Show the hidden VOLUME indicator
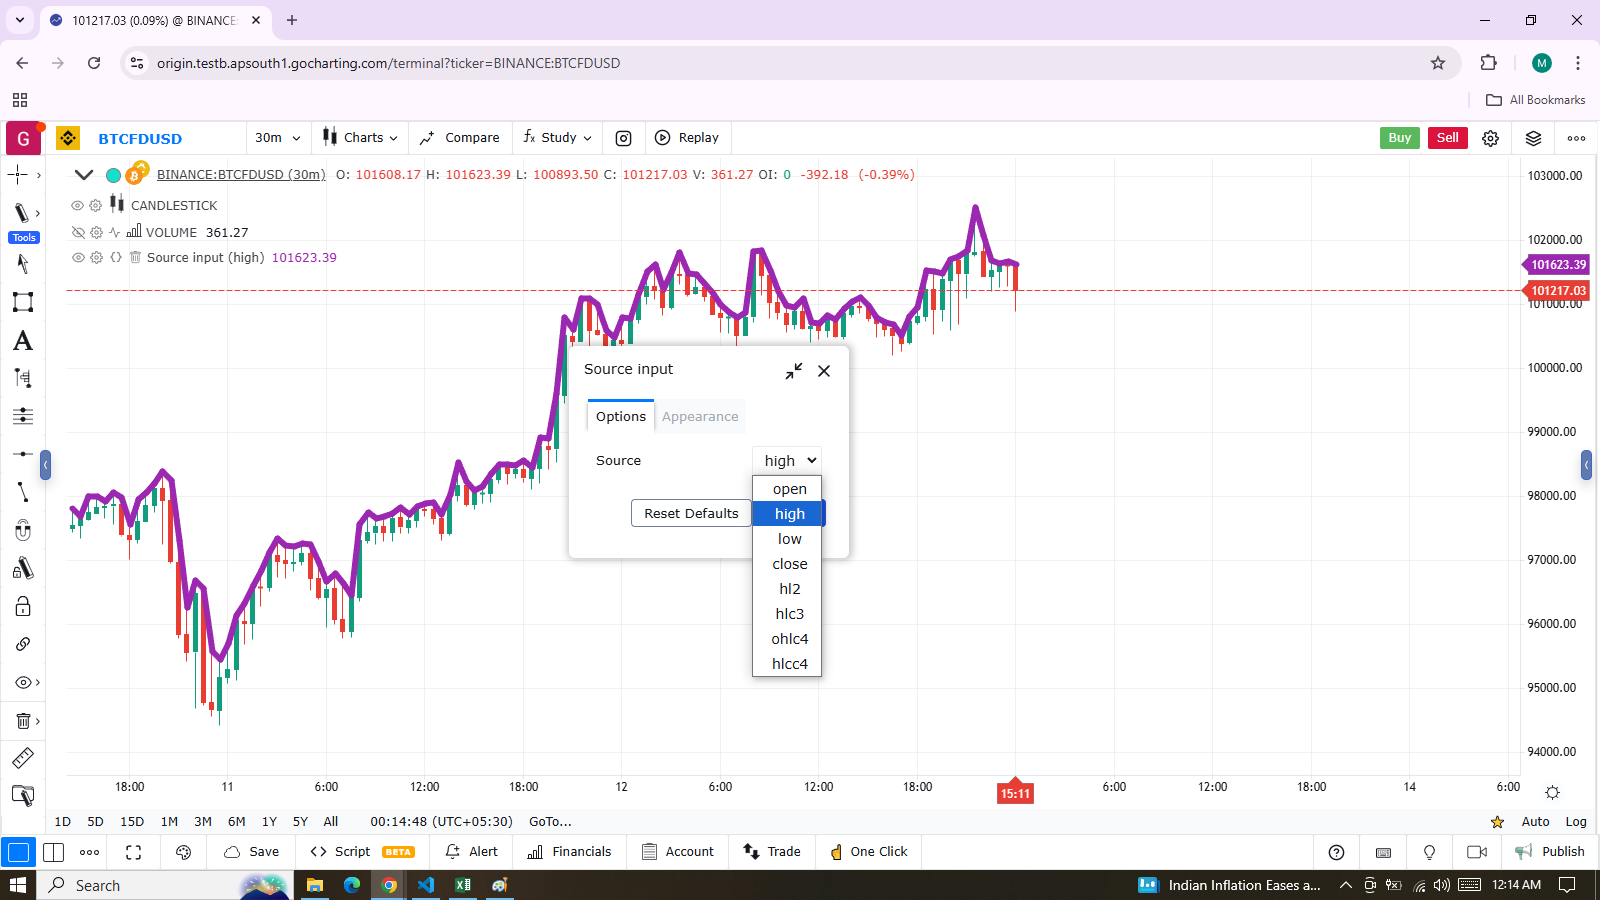 point(77,232)
